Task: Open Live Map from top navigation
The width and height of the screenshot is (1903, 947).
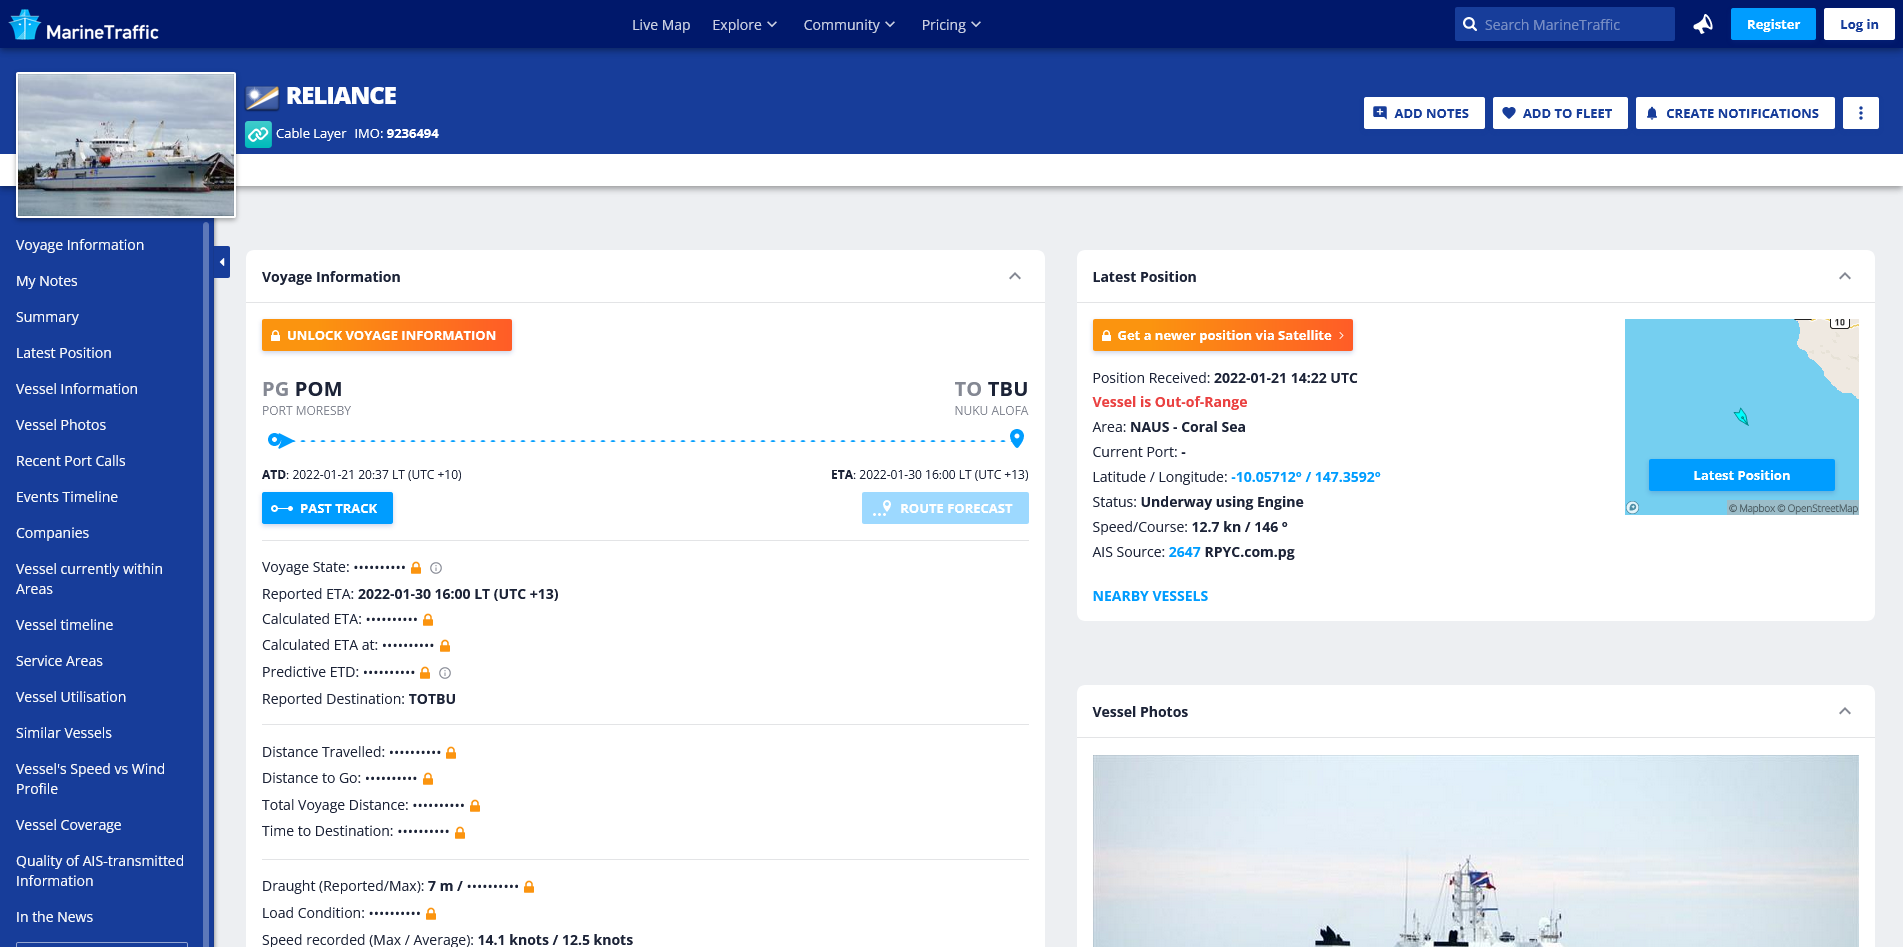Action: click(x=661, y=25)
